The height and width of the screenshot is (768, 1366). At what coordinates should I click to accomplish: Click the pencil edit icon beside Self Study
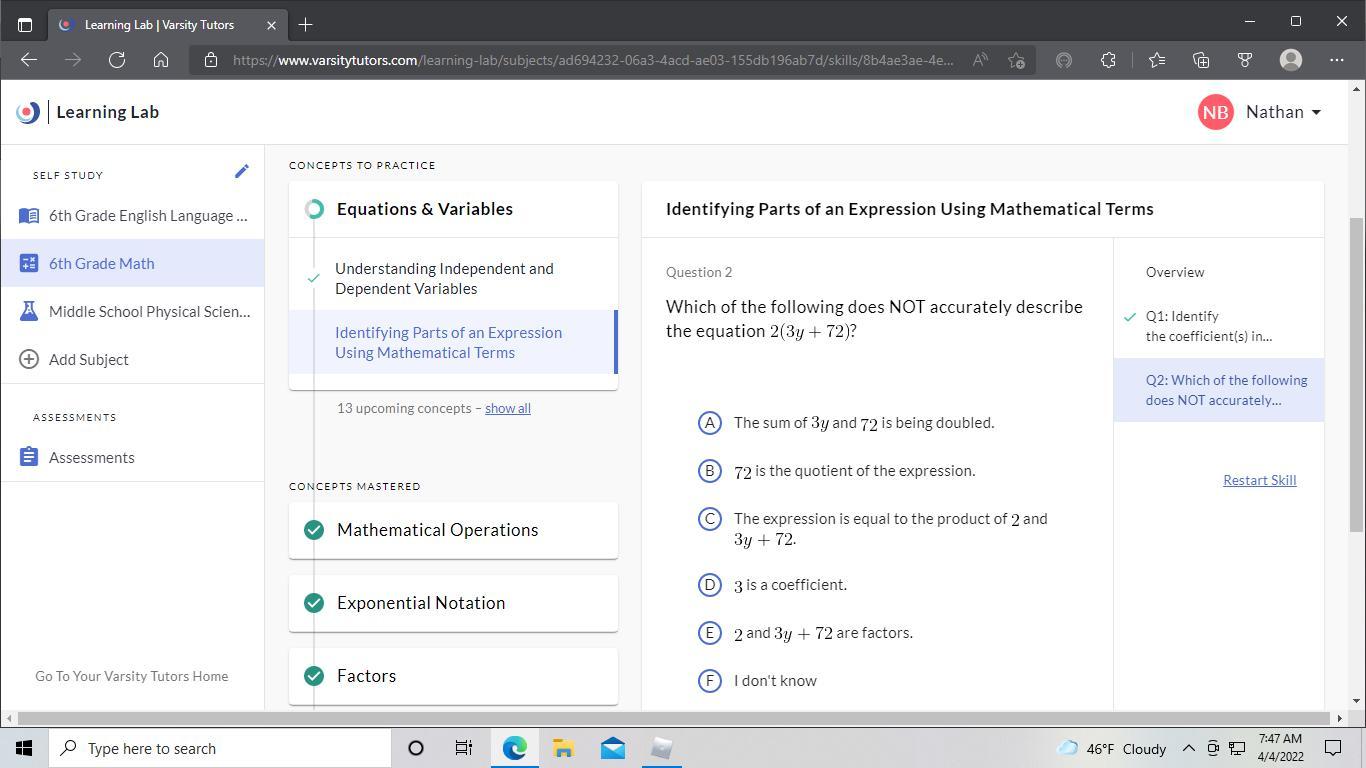pos(241,172)
